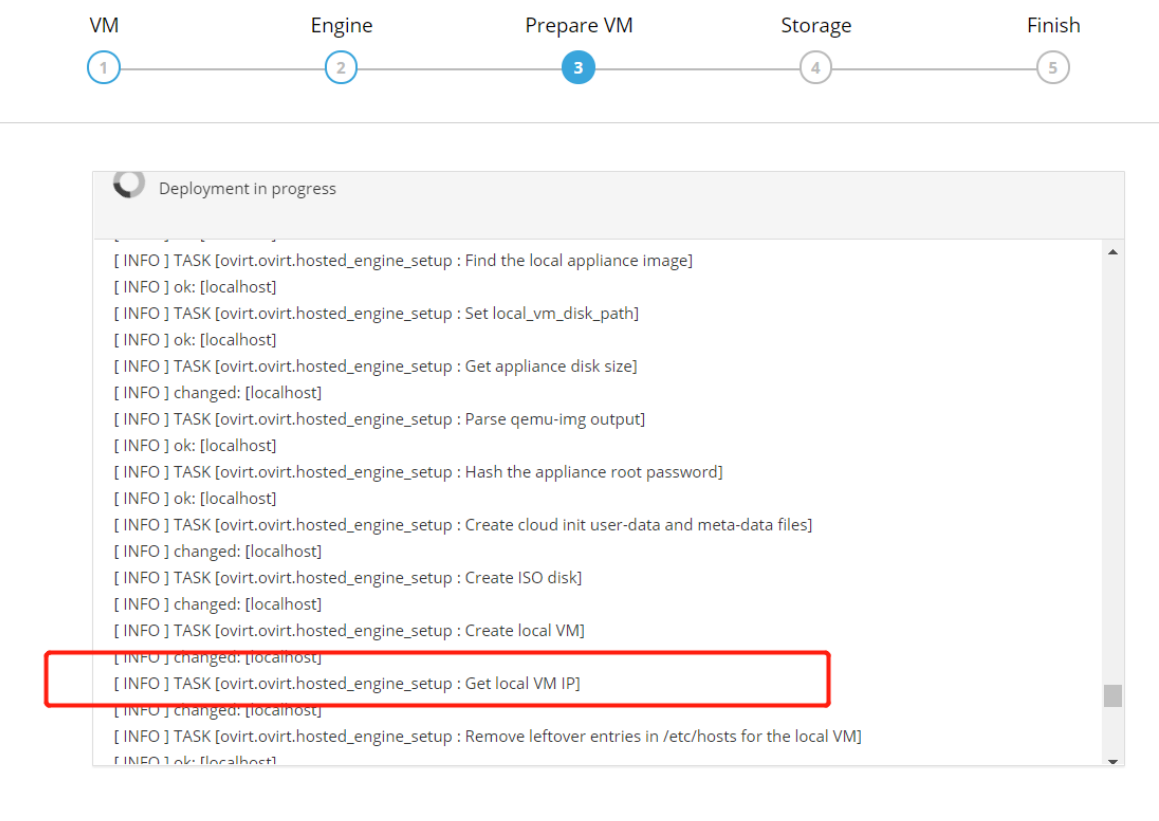Click the step 1 circle for VM
The image size is (1159, 821).
(x=104, y=69)
